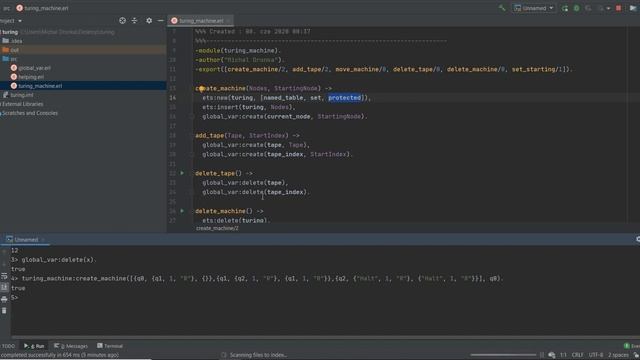The image size is (640, 360).
Task: Expand Scratches and Consoles node
Action: click(x=29, y=113)
